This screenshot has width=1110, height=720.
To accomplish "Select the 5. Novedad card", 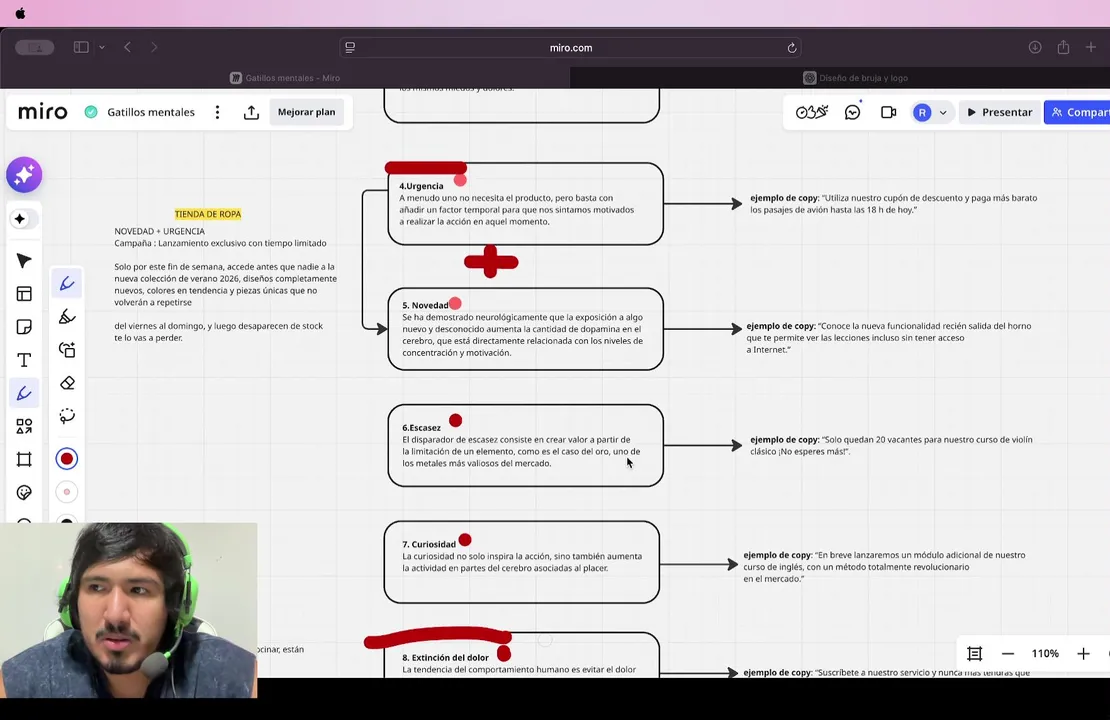I will coord(525,329).
